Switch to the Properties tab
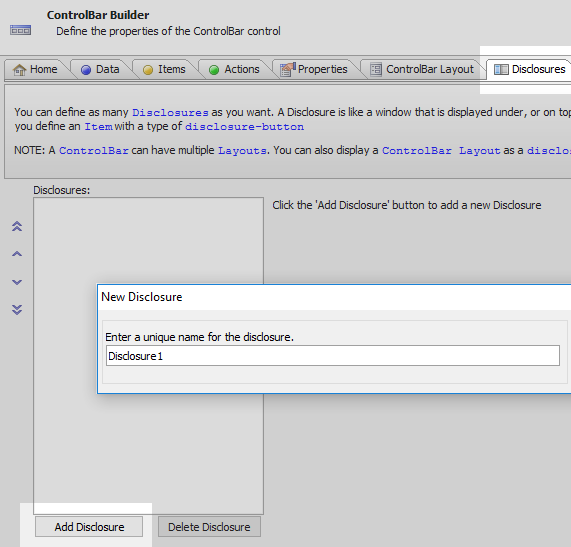The image size is (571, 547). point(314,69)
